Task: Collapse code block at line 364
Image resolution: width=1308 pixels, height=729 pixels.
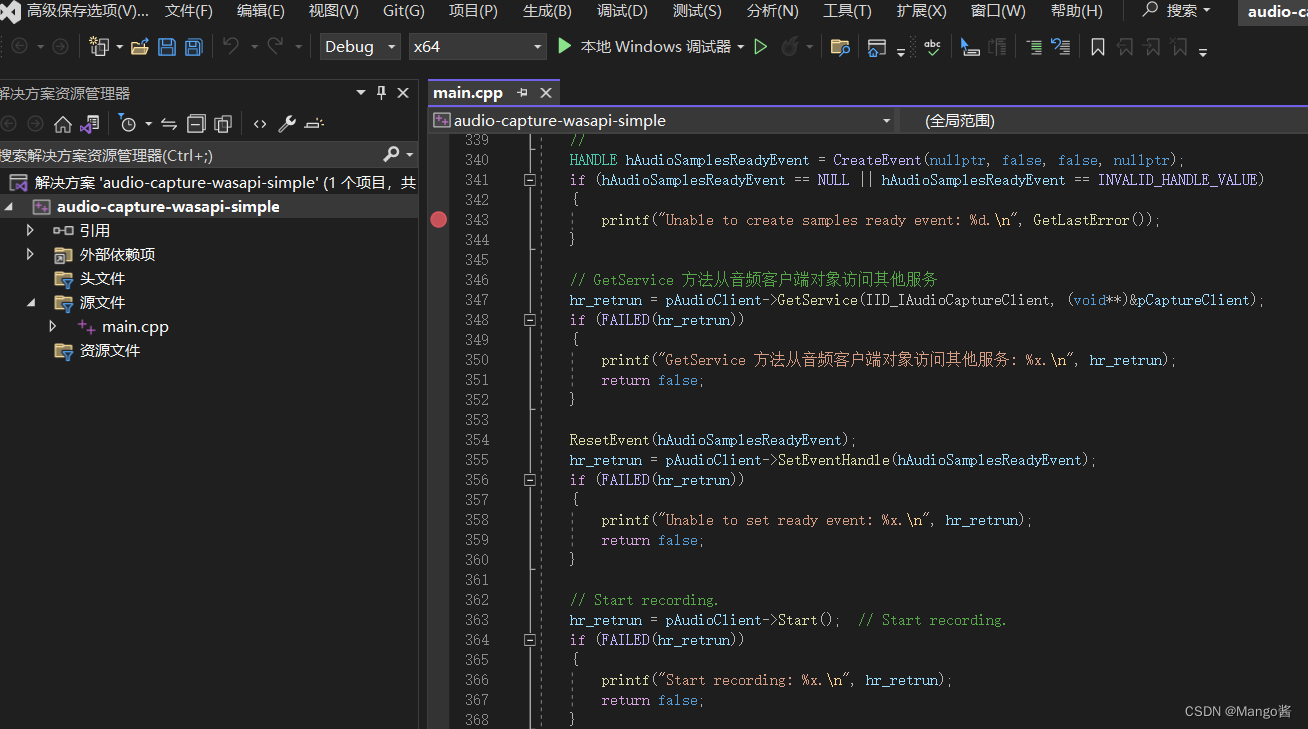Action: [x=530, y=640]
